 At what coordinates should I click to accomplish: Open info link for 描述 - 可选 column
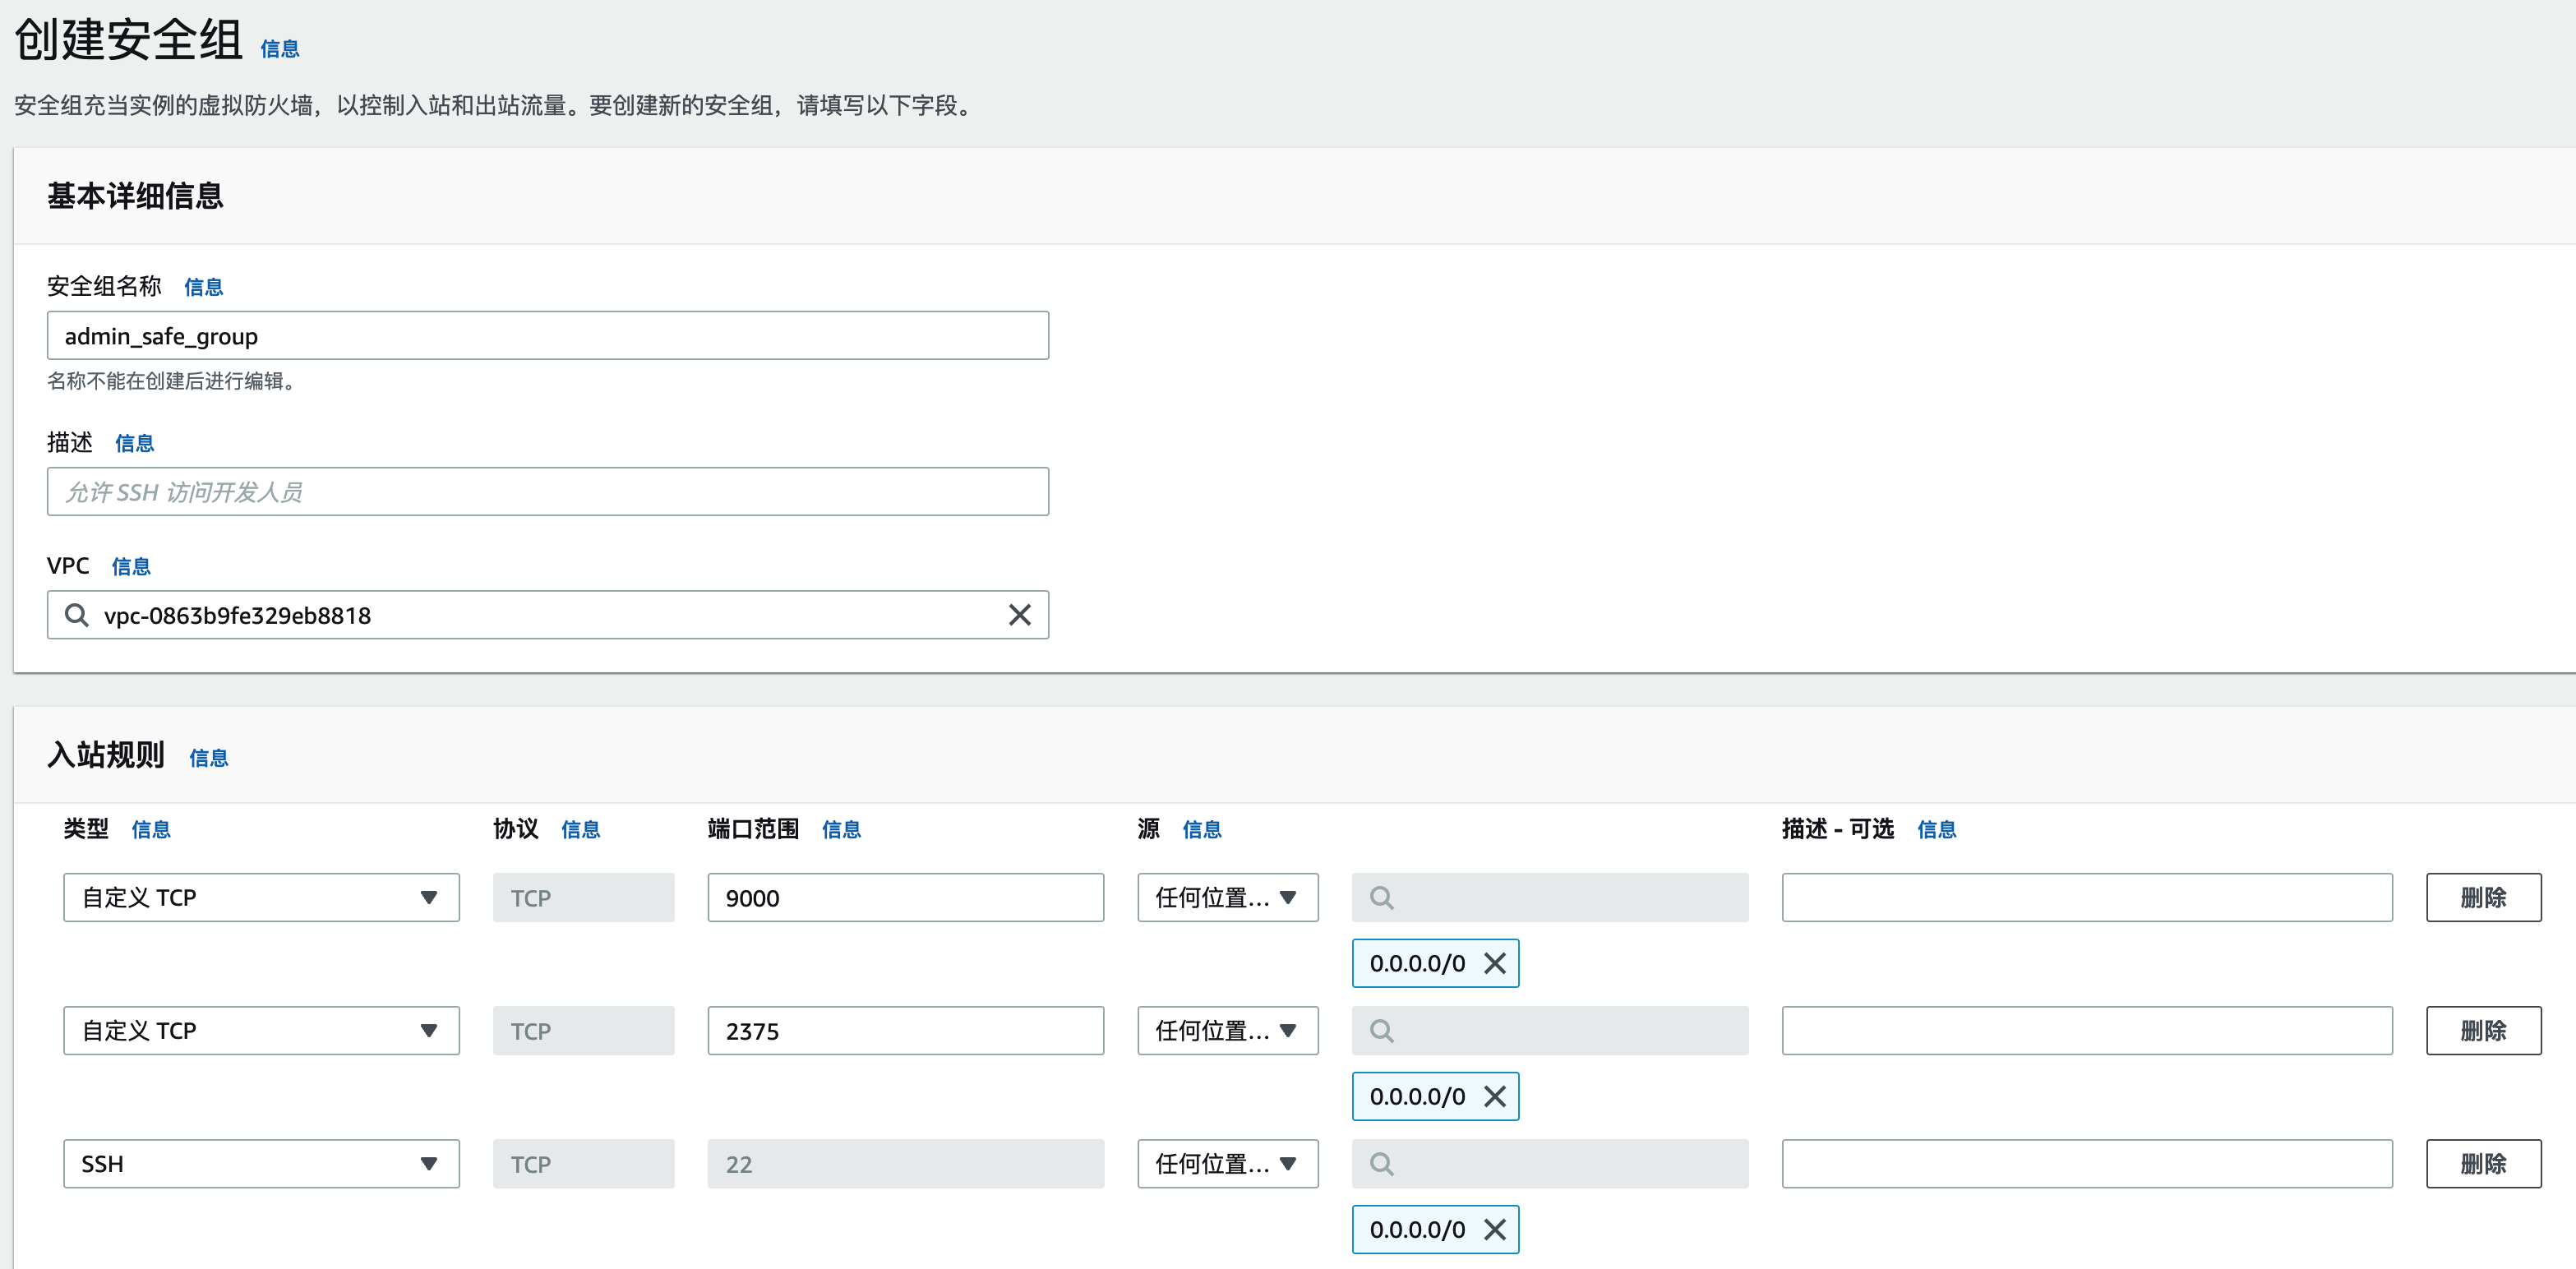(1936, 829)
